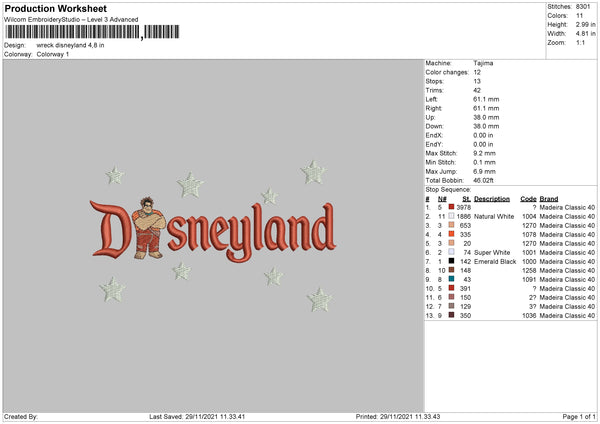
Task: Click the Max Stitch value 9.2 mm
Action: [484, 153]
